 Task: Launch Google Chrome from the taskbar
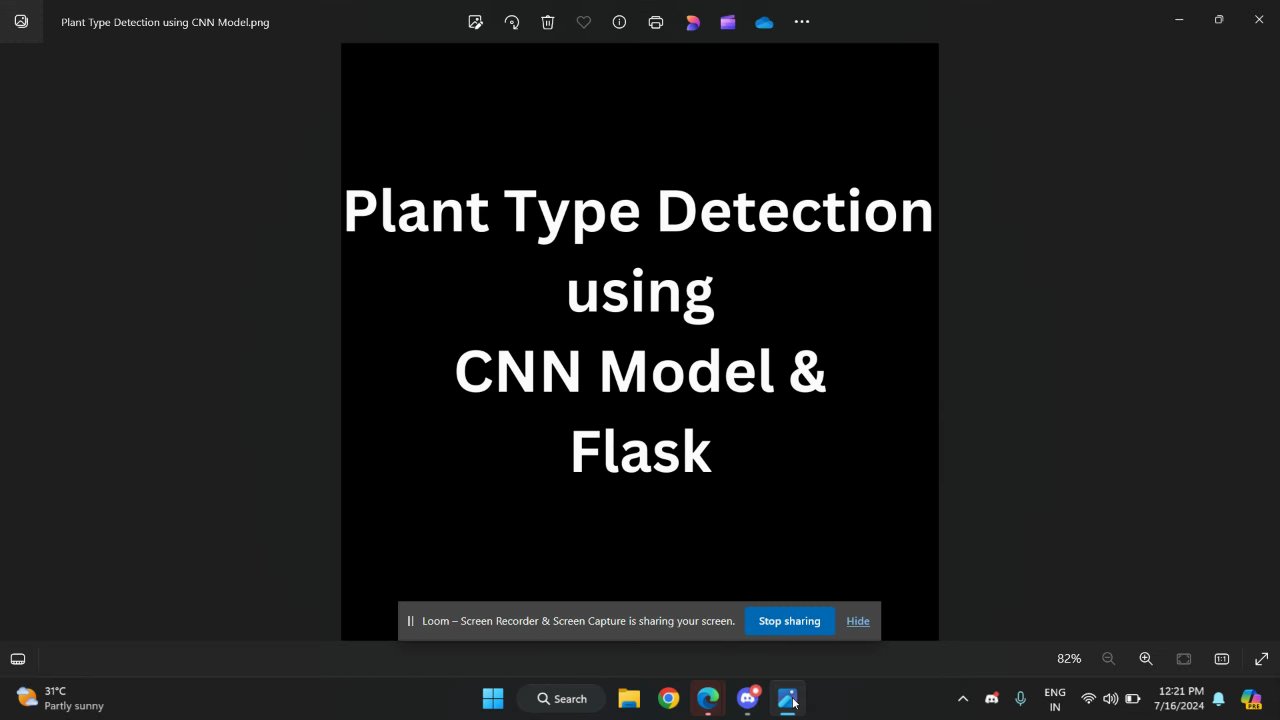click(669, 698)
